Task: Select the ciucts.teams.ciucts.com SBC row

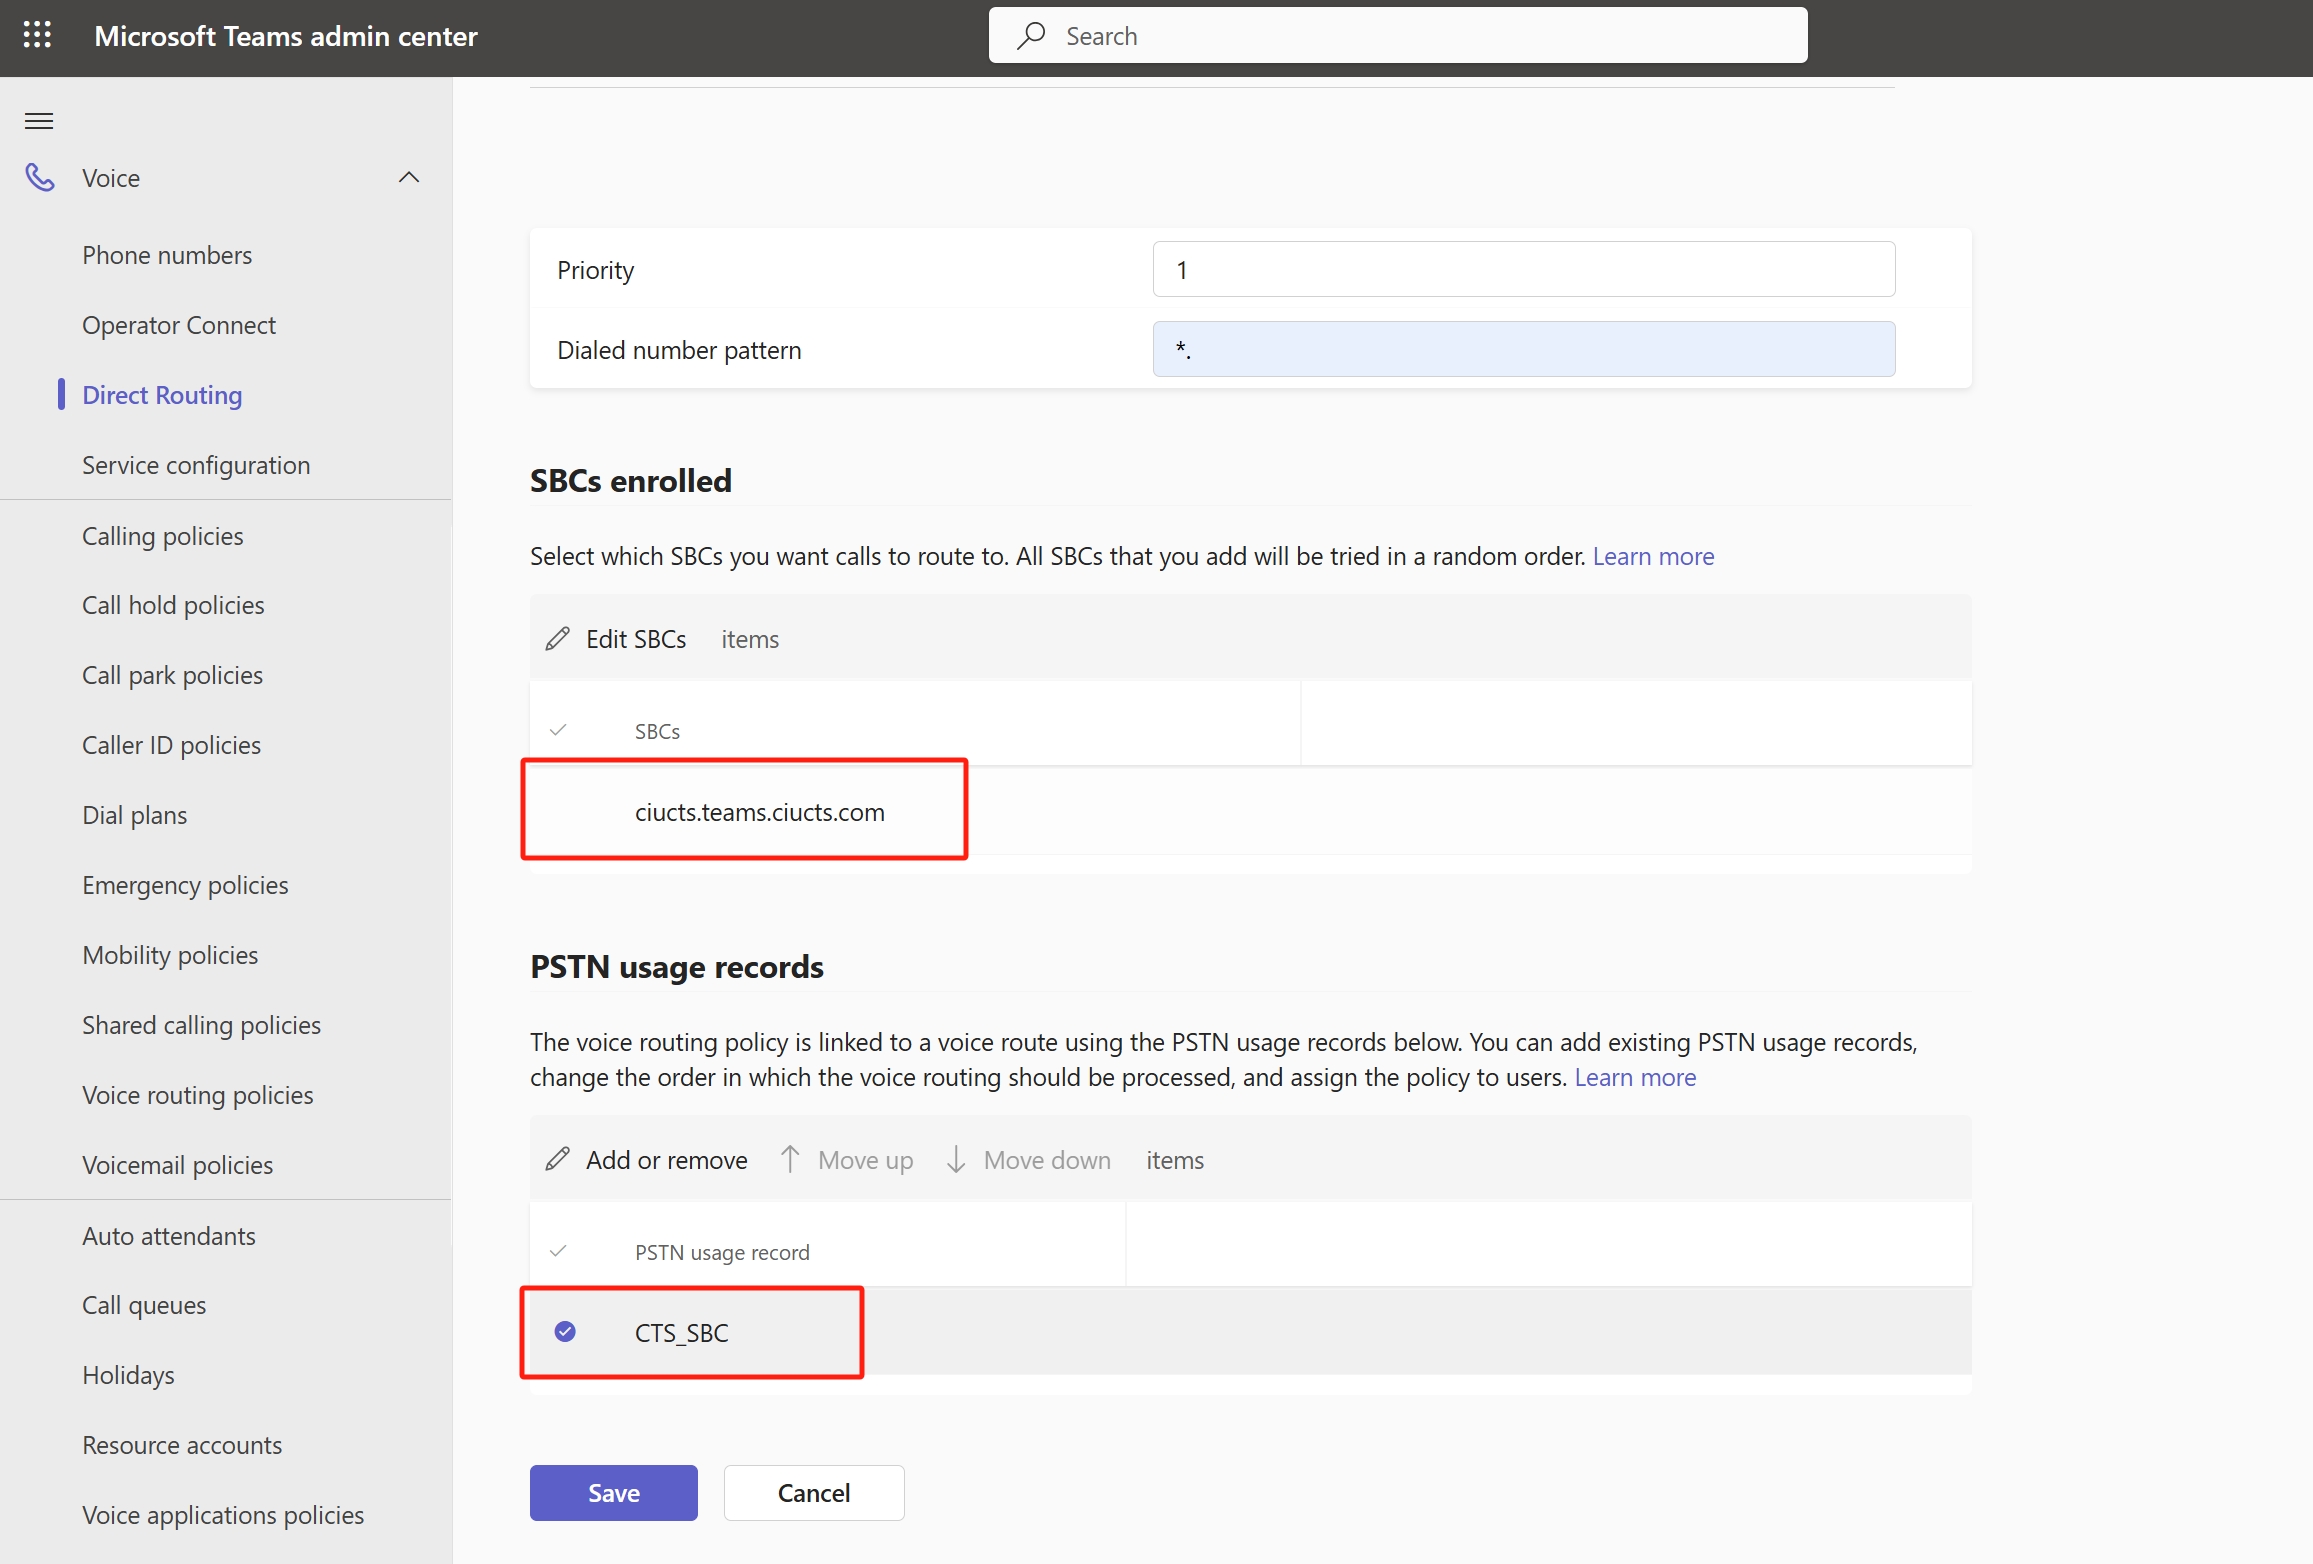Action: (1250, 811)
